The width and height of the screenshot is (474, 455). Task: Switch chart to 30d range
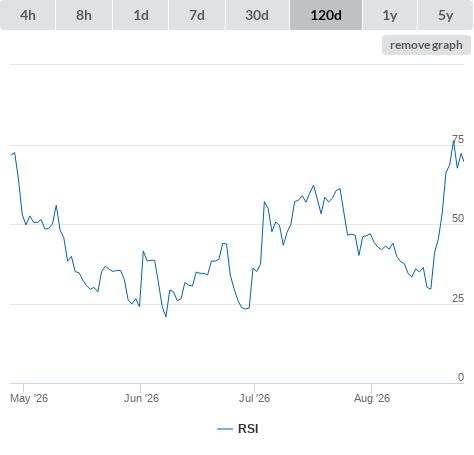pyautogui.click(x=257, y=15)
